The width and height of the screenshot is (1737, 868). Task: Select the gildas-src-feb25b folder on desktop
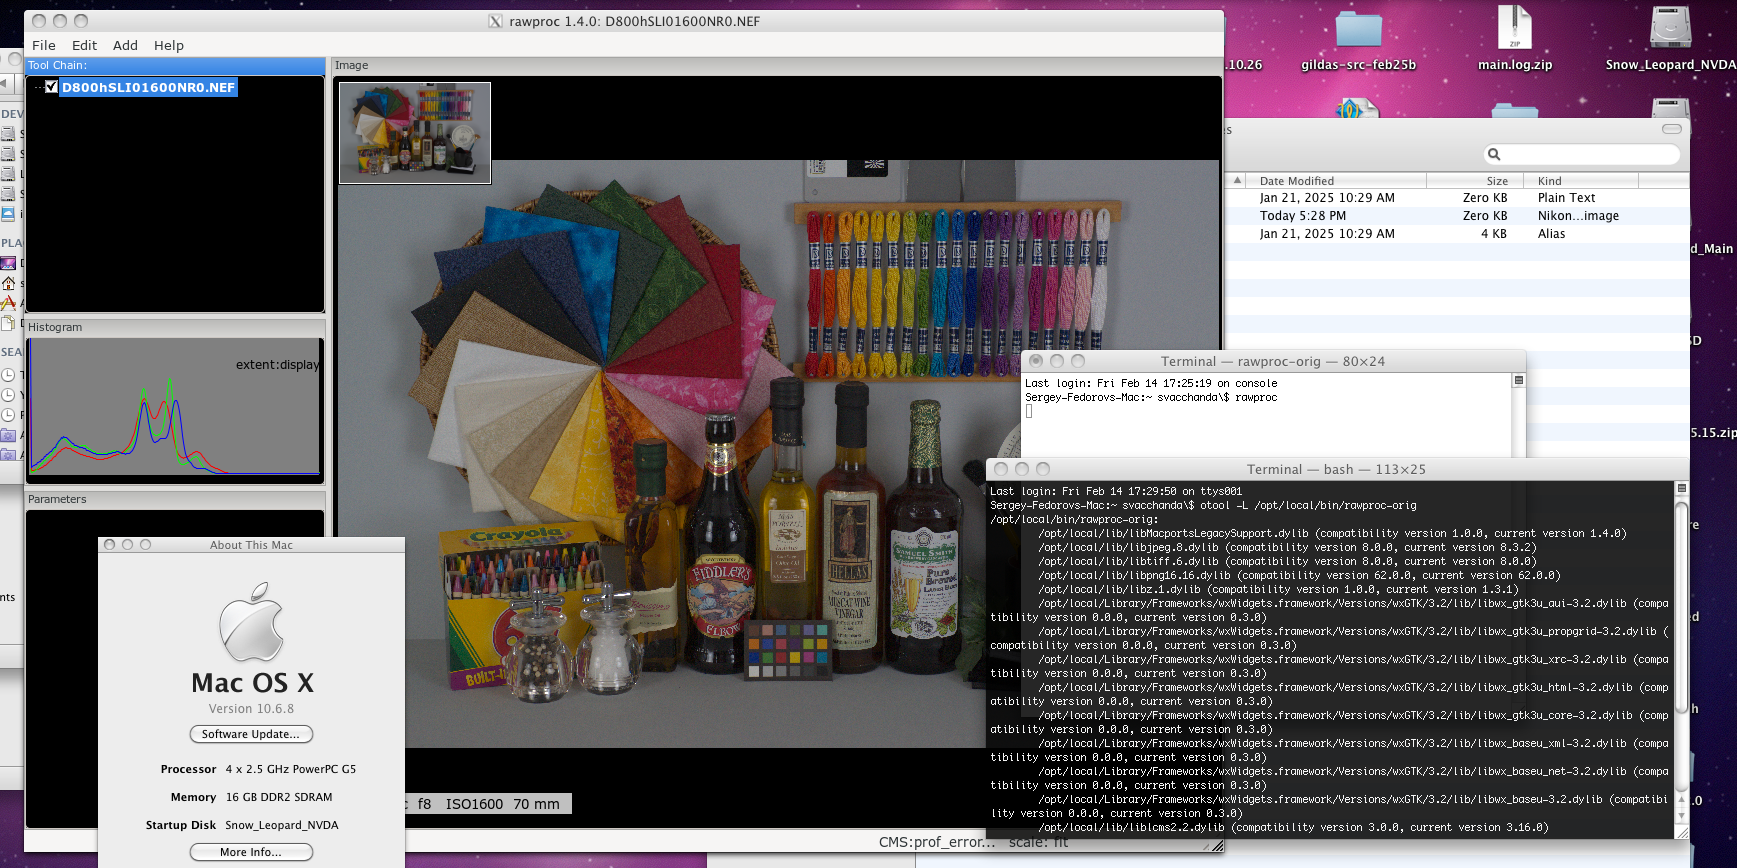tap(1358, 40)
